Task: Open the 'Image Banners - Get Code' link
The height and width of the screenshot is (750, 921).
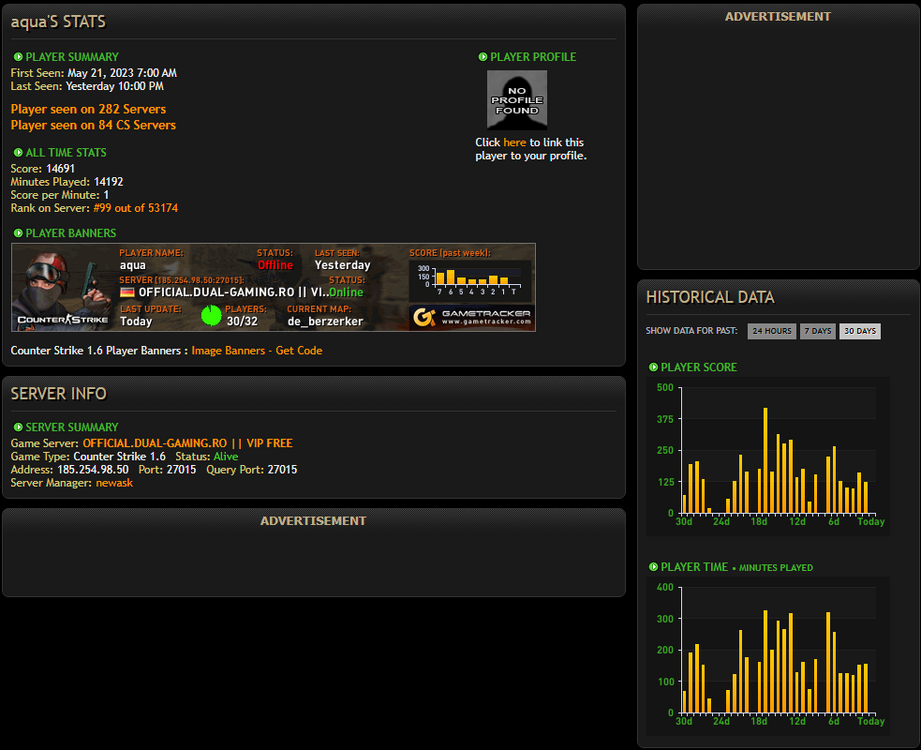Action: 256,351
